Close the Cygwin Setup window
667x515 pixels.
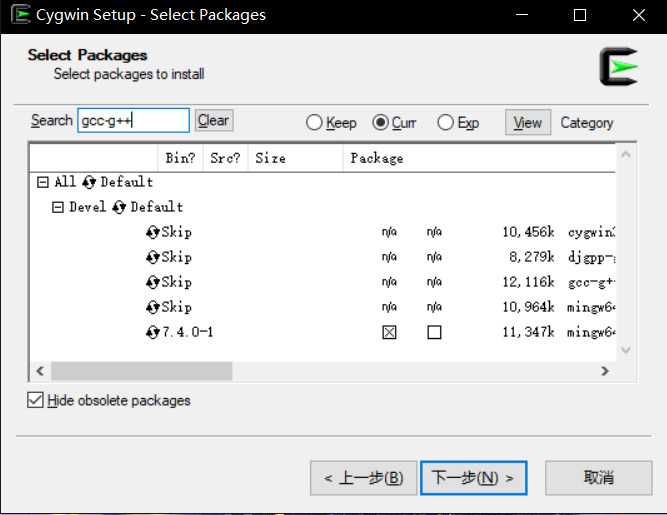(638, 15)
